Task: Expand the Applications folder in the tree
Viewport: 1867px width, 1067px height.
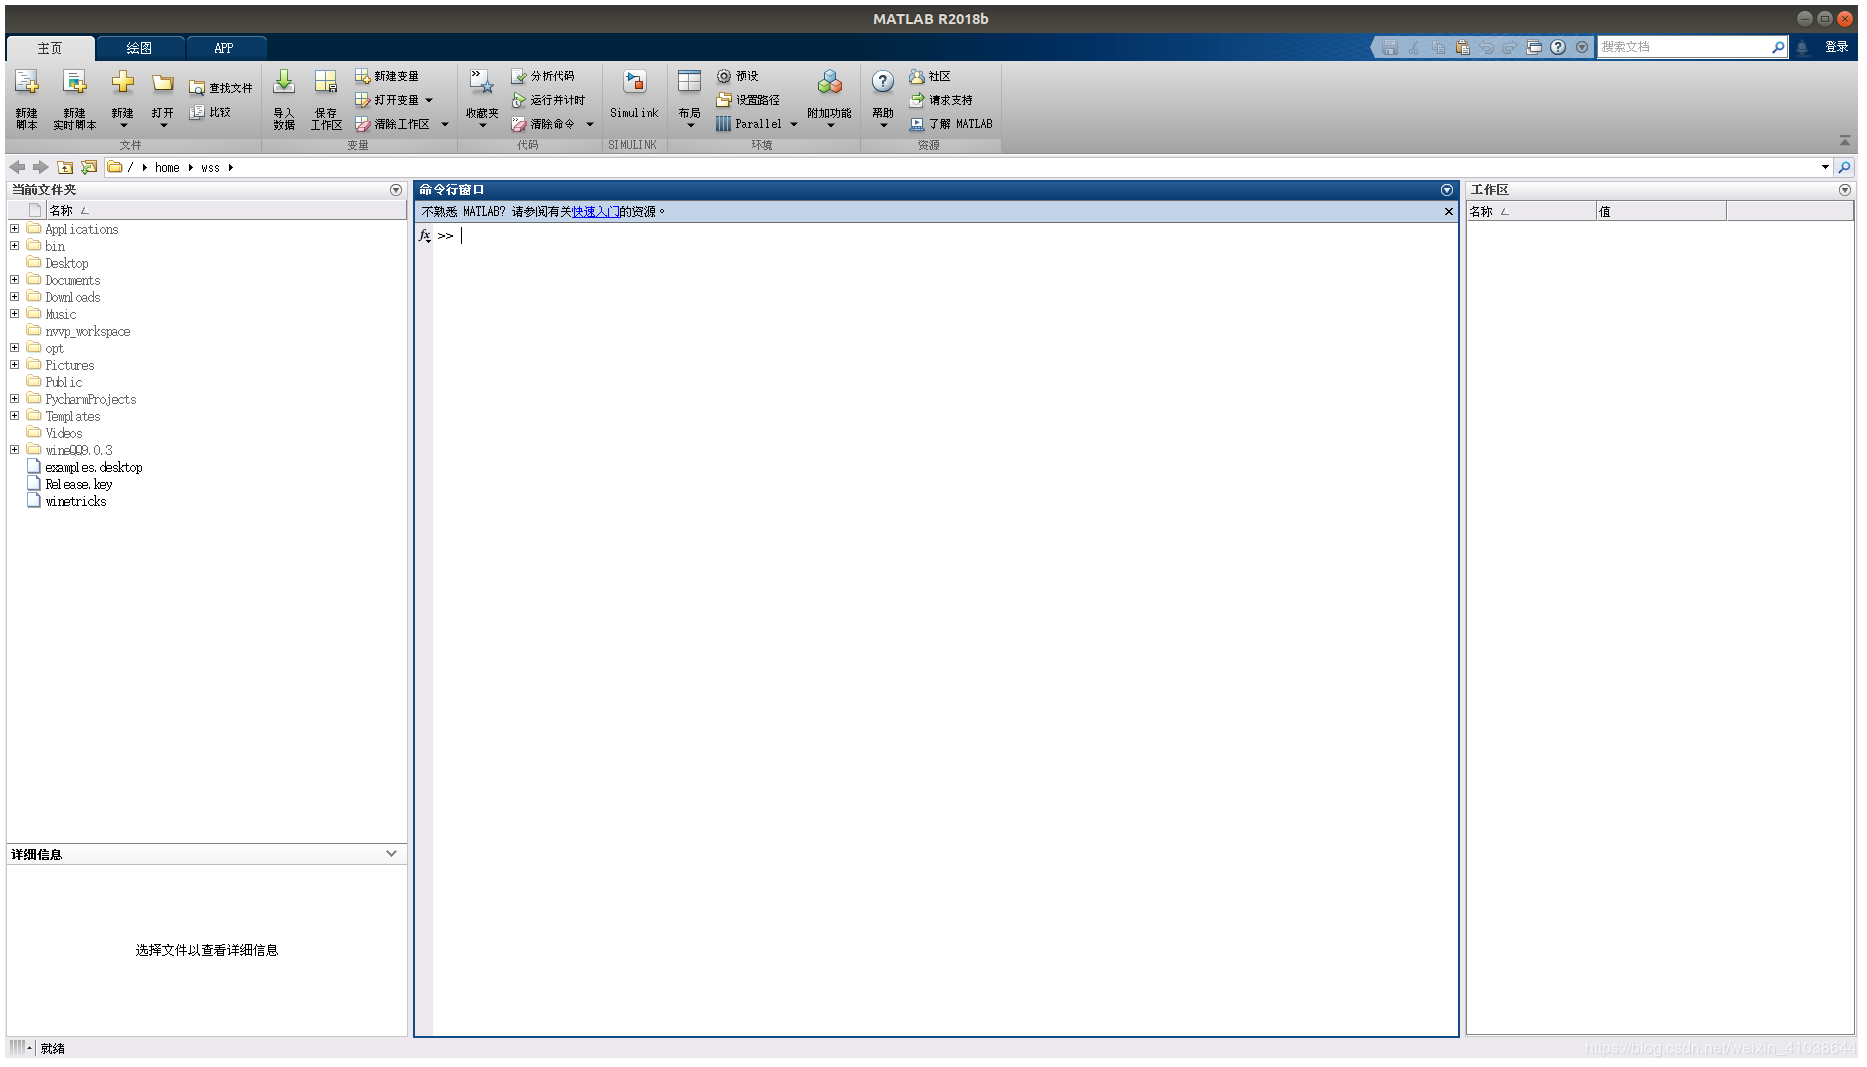Action: coord(15,229)
